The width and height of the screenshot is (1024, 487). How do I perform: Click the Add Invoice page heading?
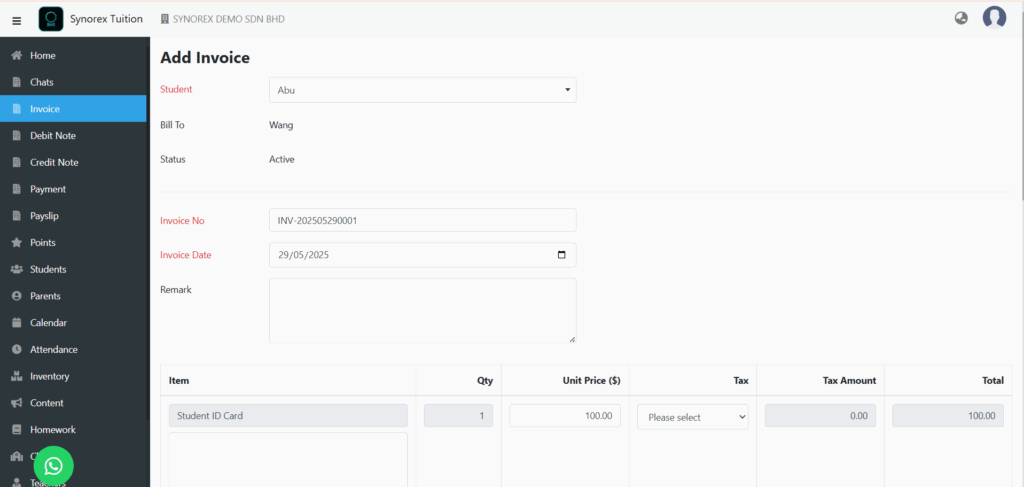click(x=205, y=57)
